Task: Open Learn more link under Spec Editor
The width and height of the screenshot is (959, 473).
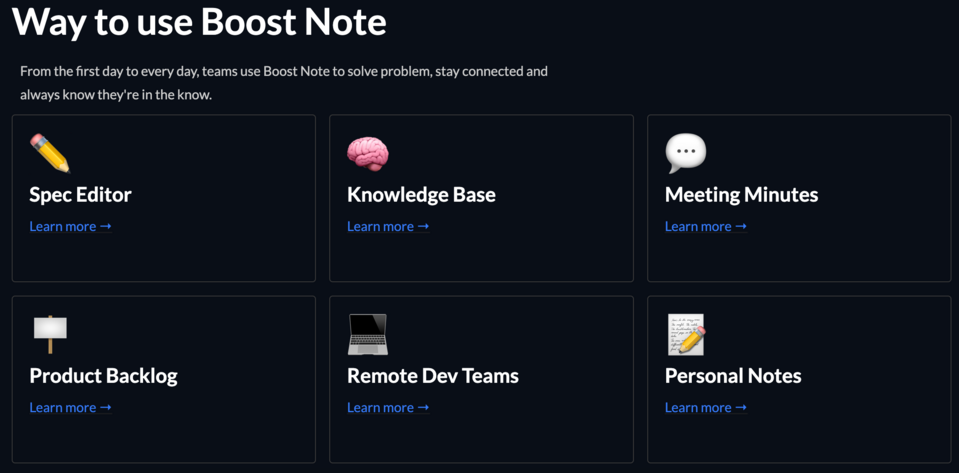Action: 70,227
